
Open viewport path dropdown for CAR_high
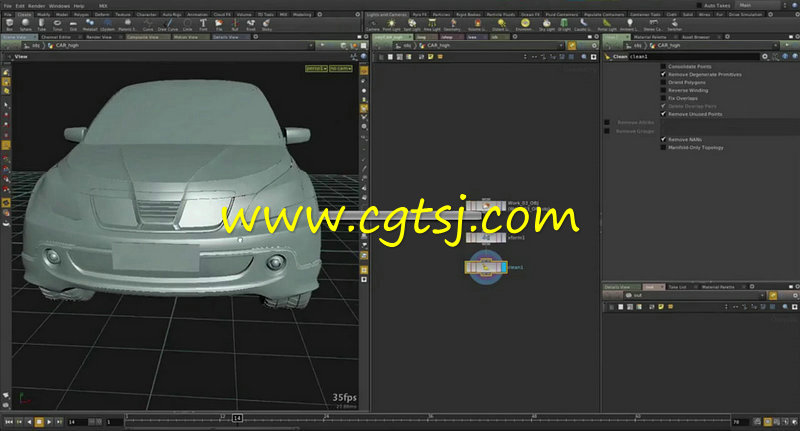tap(311, 45)
